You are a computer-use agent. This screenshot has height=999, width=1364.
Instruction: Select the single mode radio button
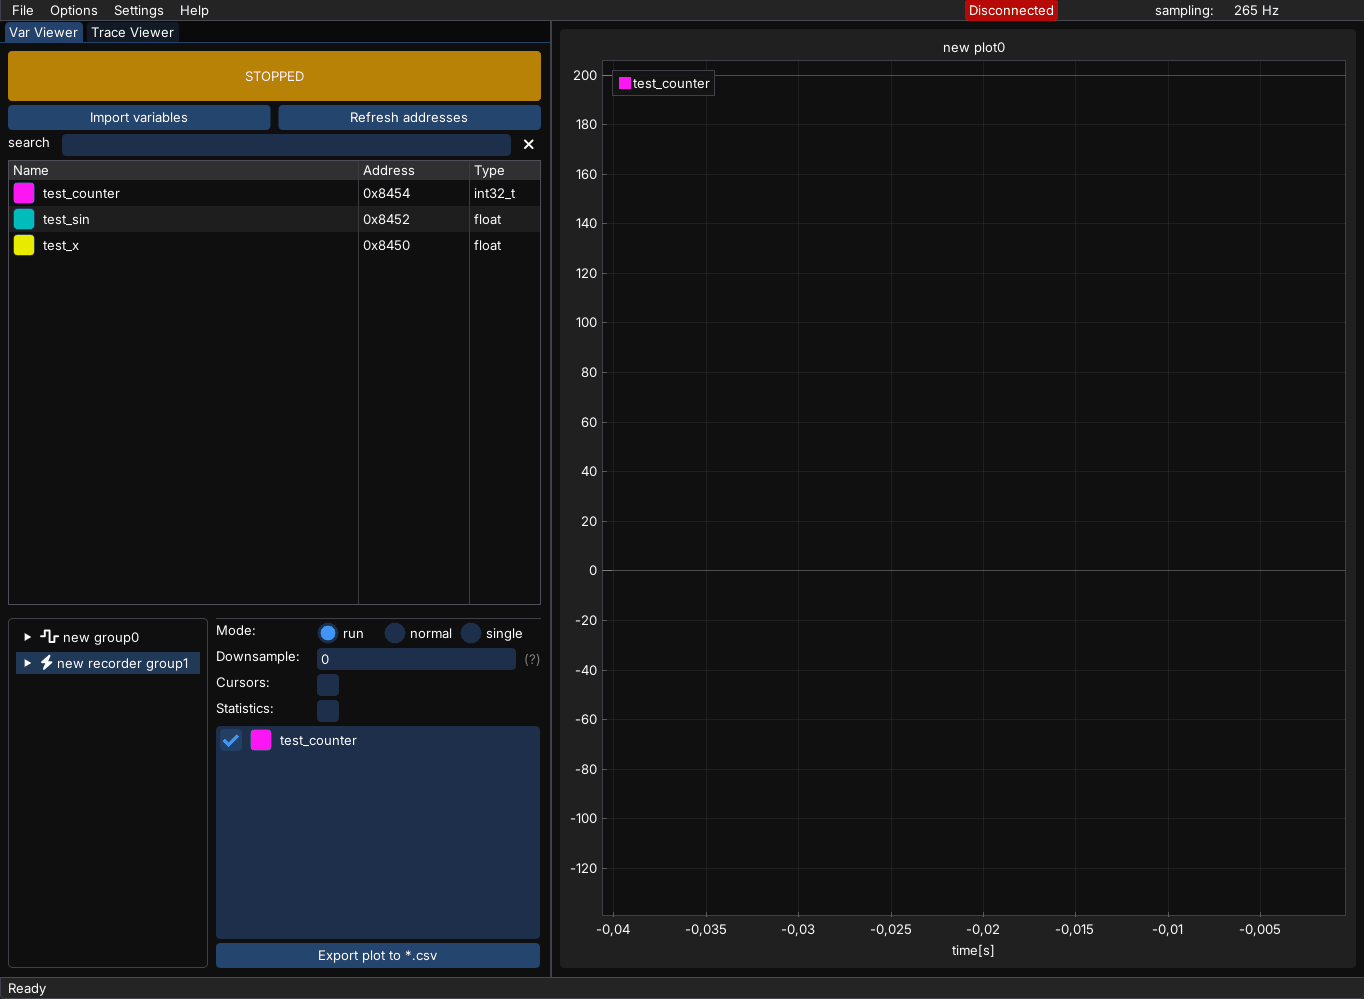point(471,633)
